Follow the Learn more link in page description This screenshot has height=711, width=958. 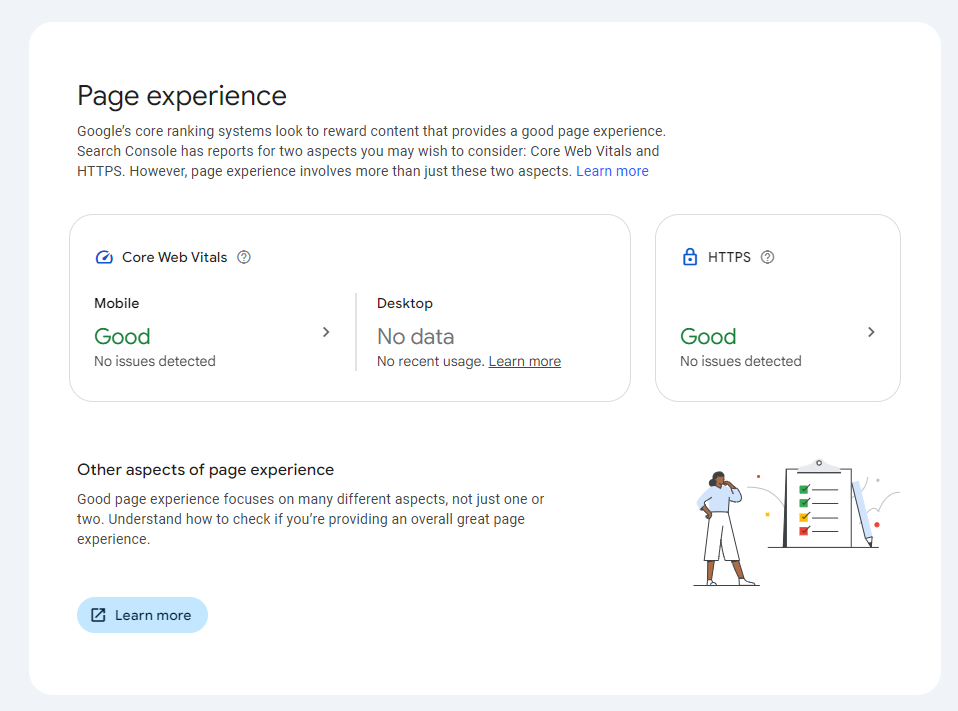tap(612, 171)
